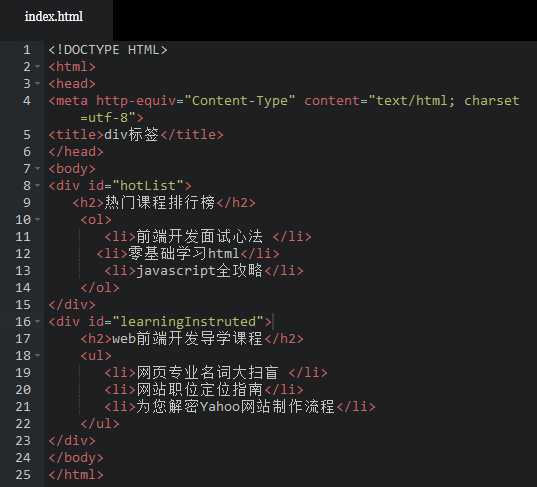Click the Content-Type attribute value
The width and height of the screenshot is (537, 487).
(x=240, y=101)
